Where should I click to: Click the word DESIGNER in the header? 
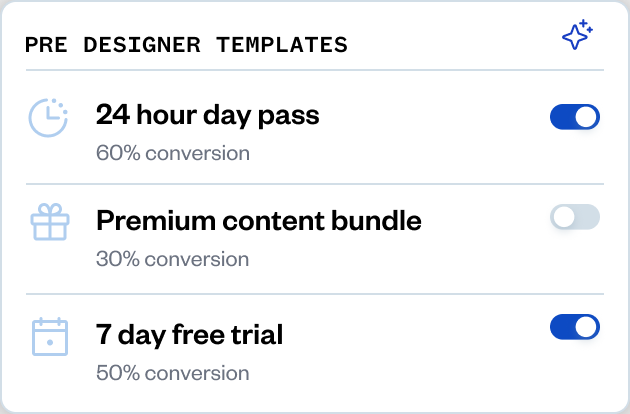coord(136,45)
